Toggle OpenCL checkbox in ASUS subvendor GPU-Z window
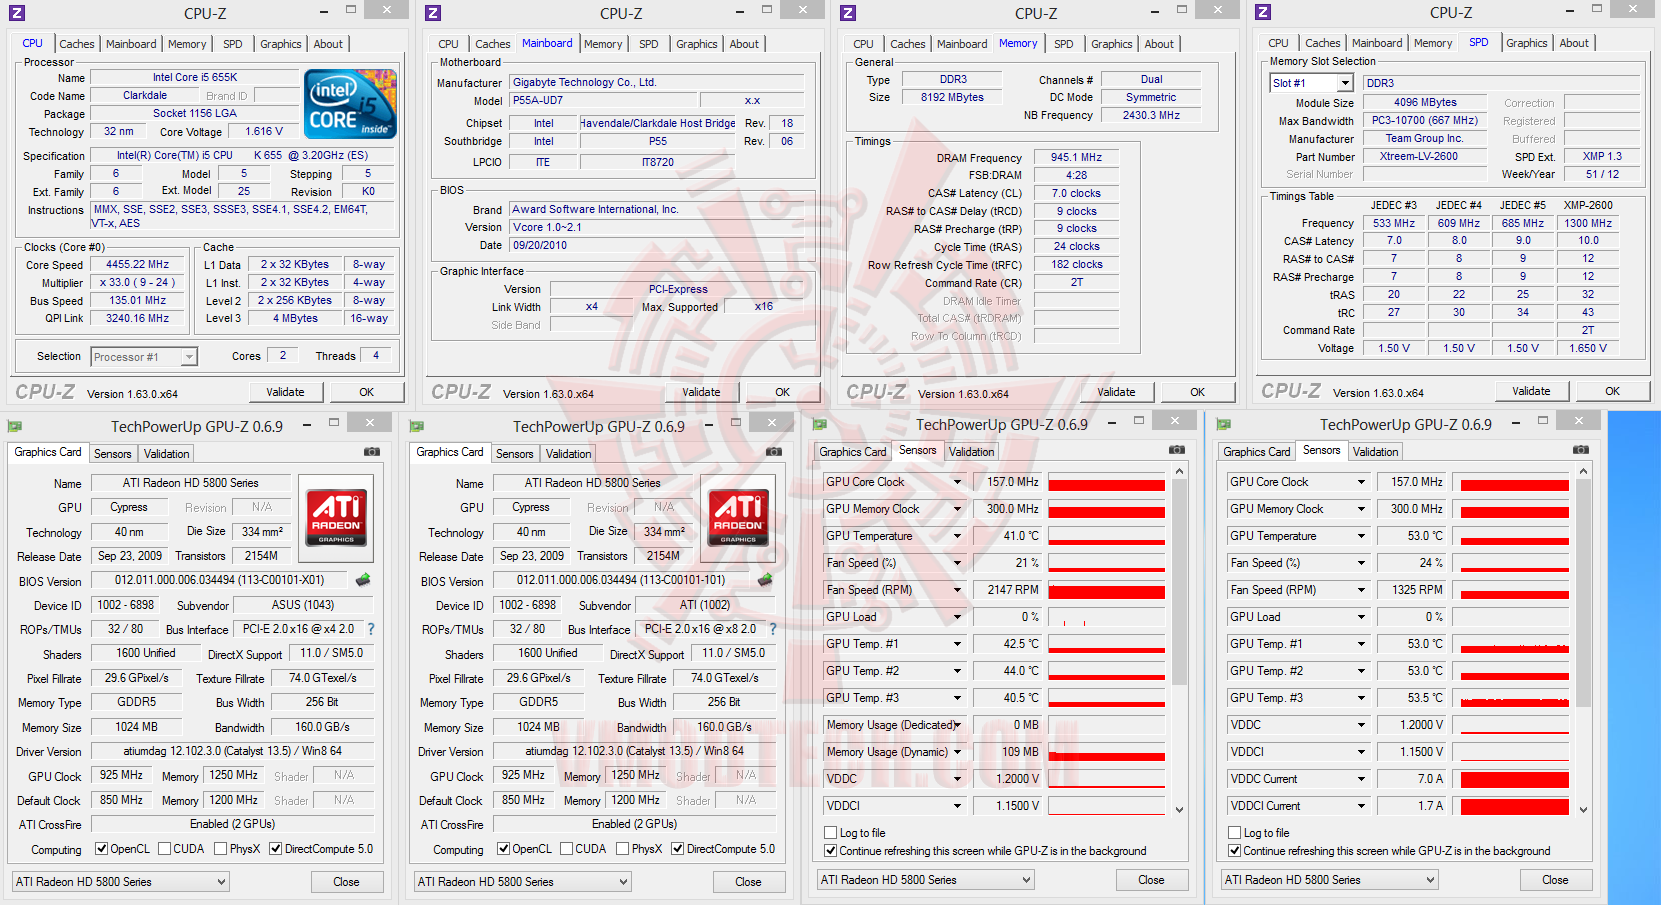 point(101,849)
